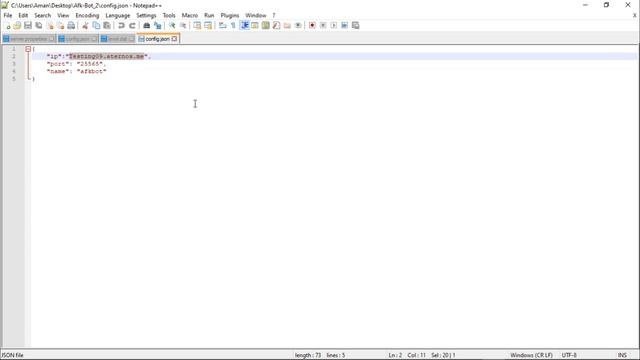Select the active config.json tab
640x360 pixels.
(158, 39)
